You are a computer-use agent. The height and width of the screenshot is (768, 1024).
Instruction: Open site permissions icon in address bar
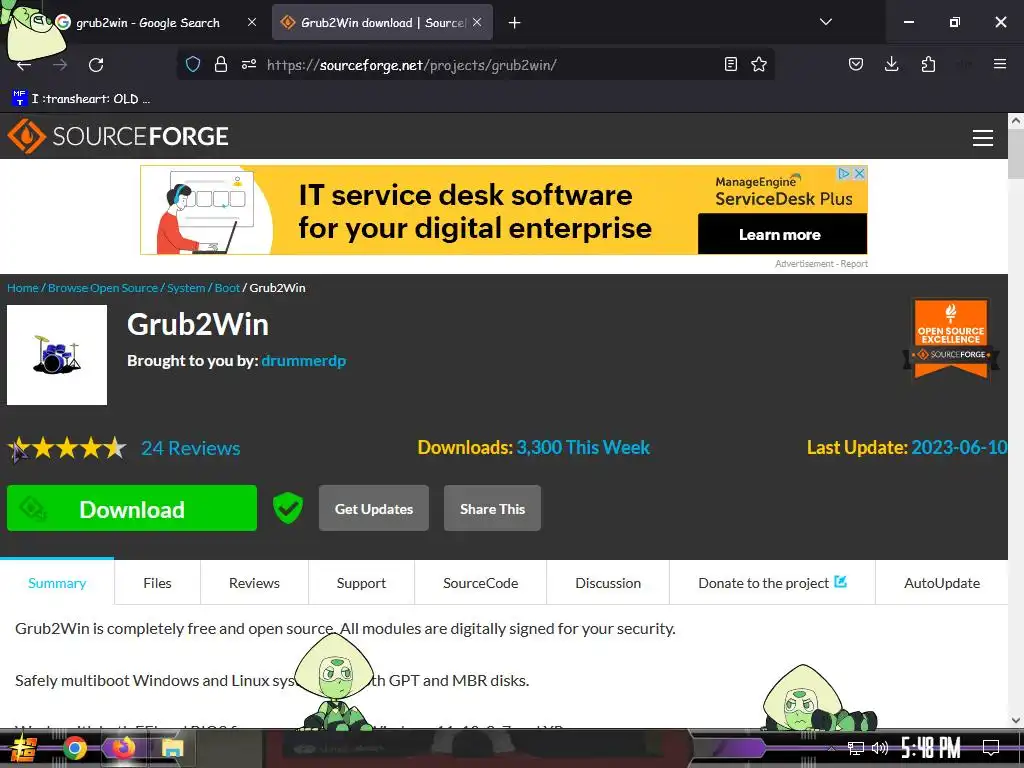(249, 64)
